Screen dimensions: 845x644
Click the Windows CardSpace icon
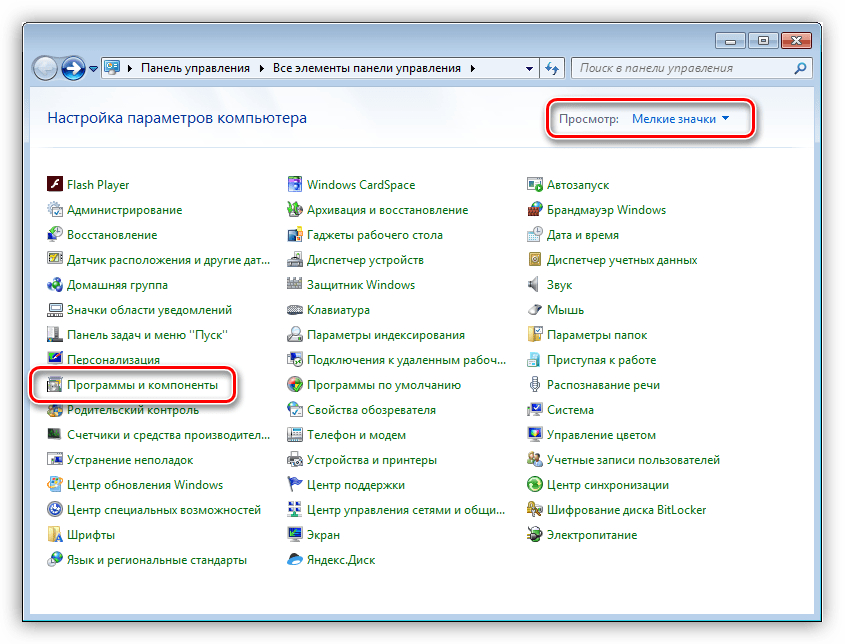tap(295, 184)
